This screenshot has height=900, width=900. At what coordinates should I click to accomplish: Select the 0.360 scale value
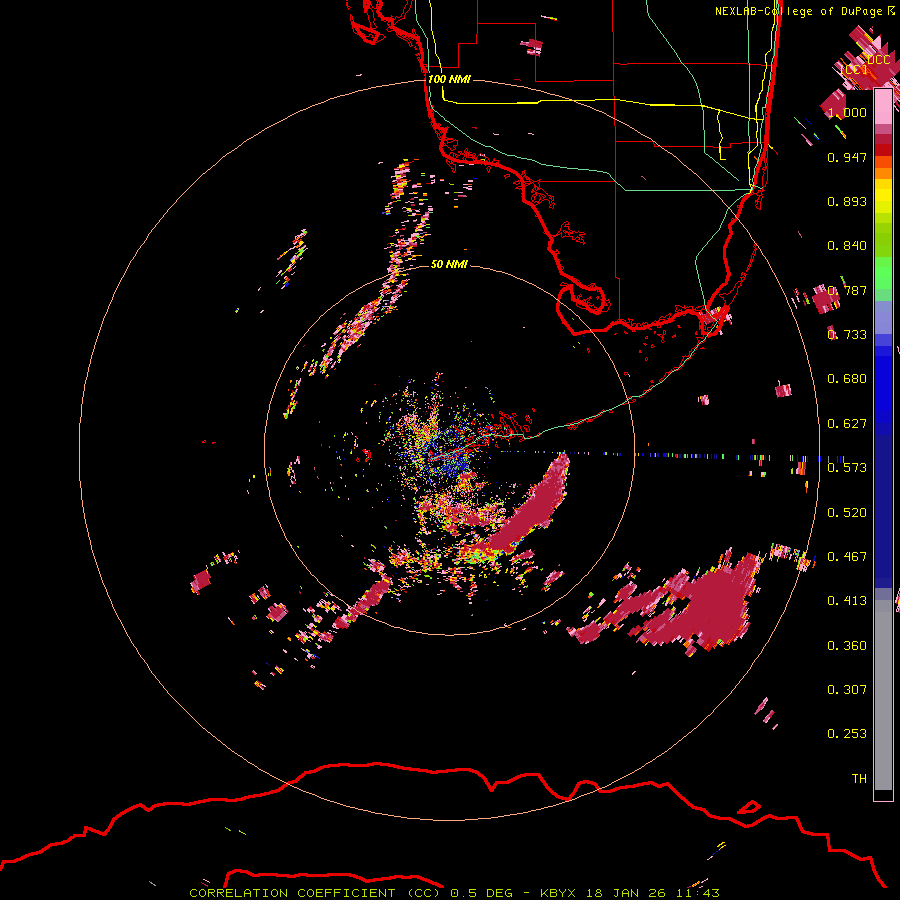tap(847, 646)
